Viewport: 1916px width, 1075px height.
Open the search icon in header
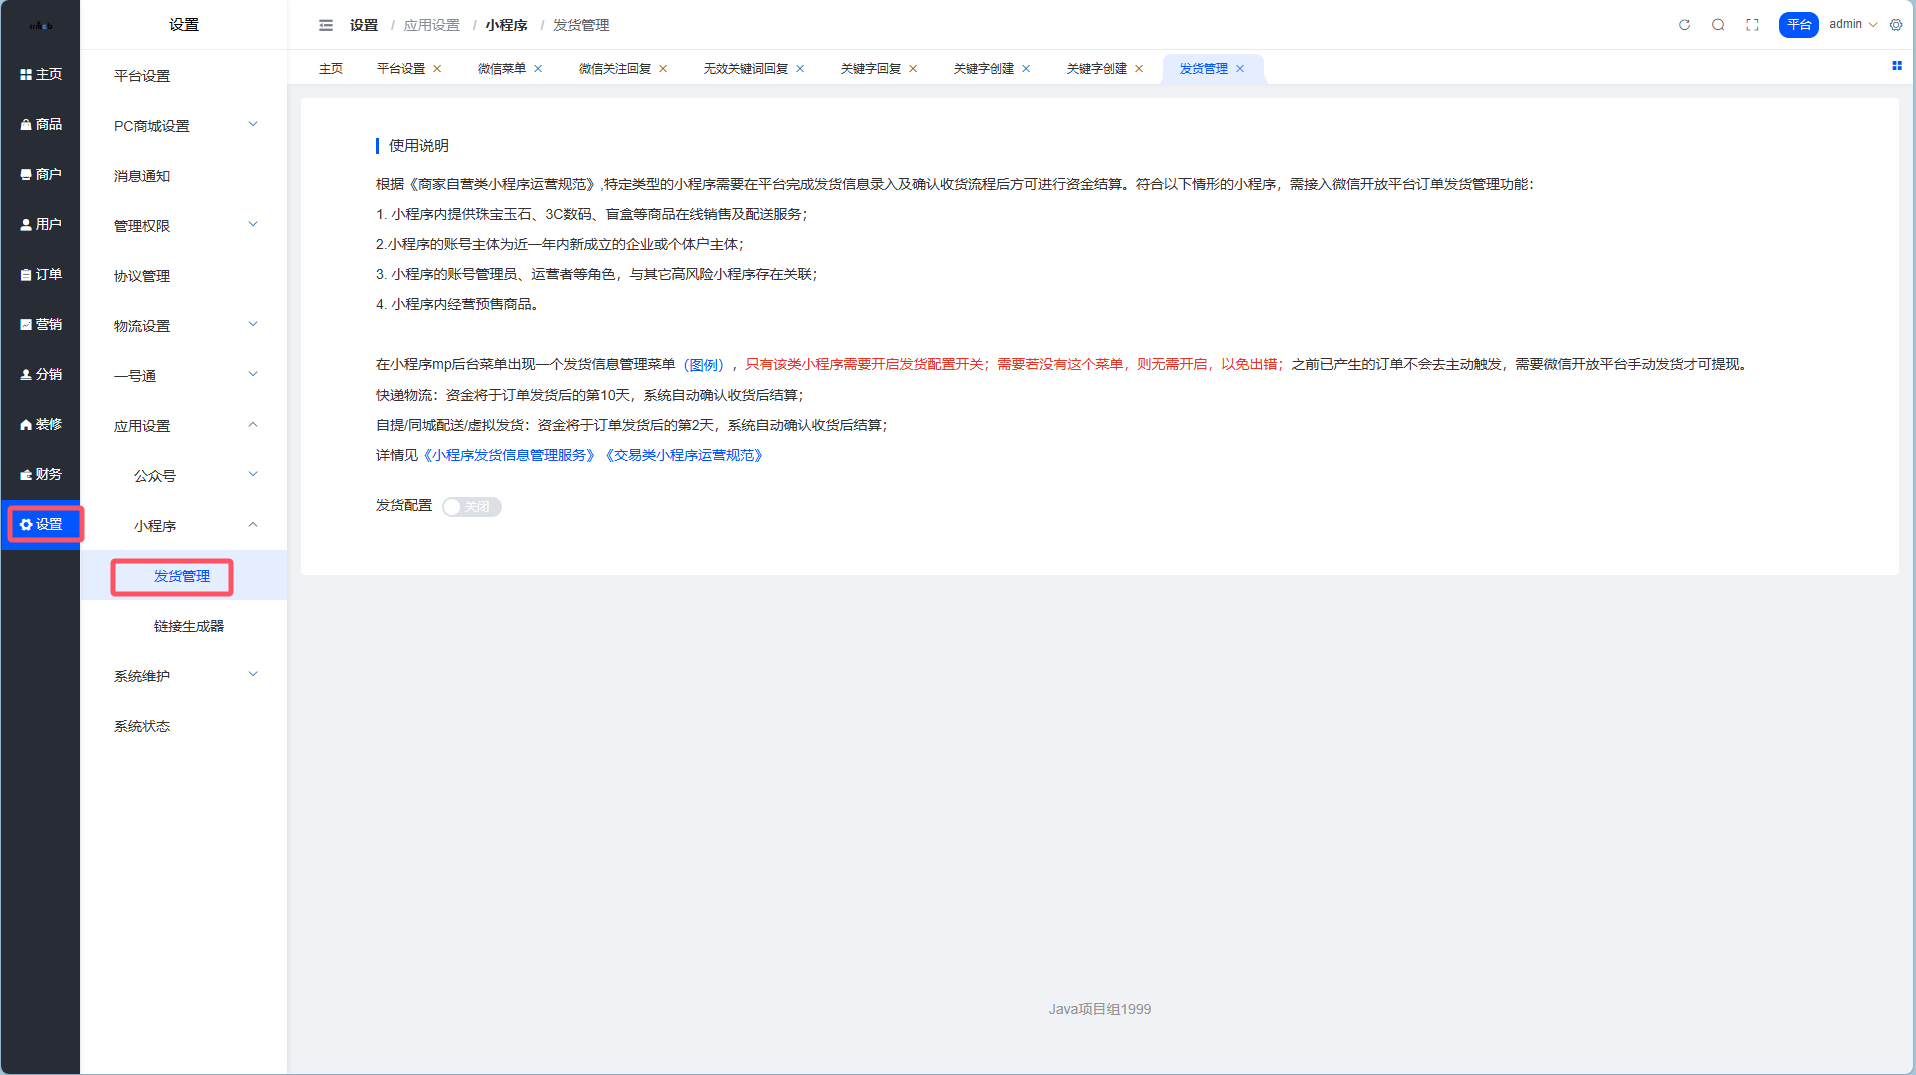tap(1718, 25)
